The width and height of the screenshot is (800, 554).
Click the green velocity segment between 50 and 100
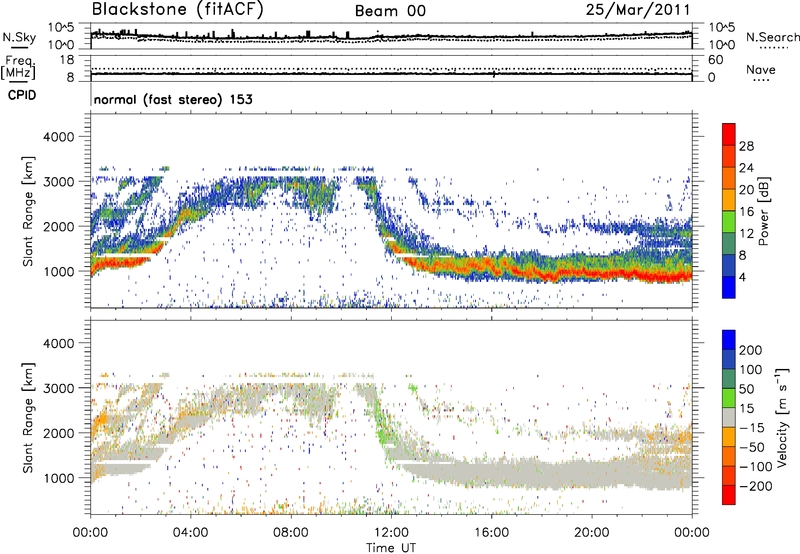tap(729, 379)
